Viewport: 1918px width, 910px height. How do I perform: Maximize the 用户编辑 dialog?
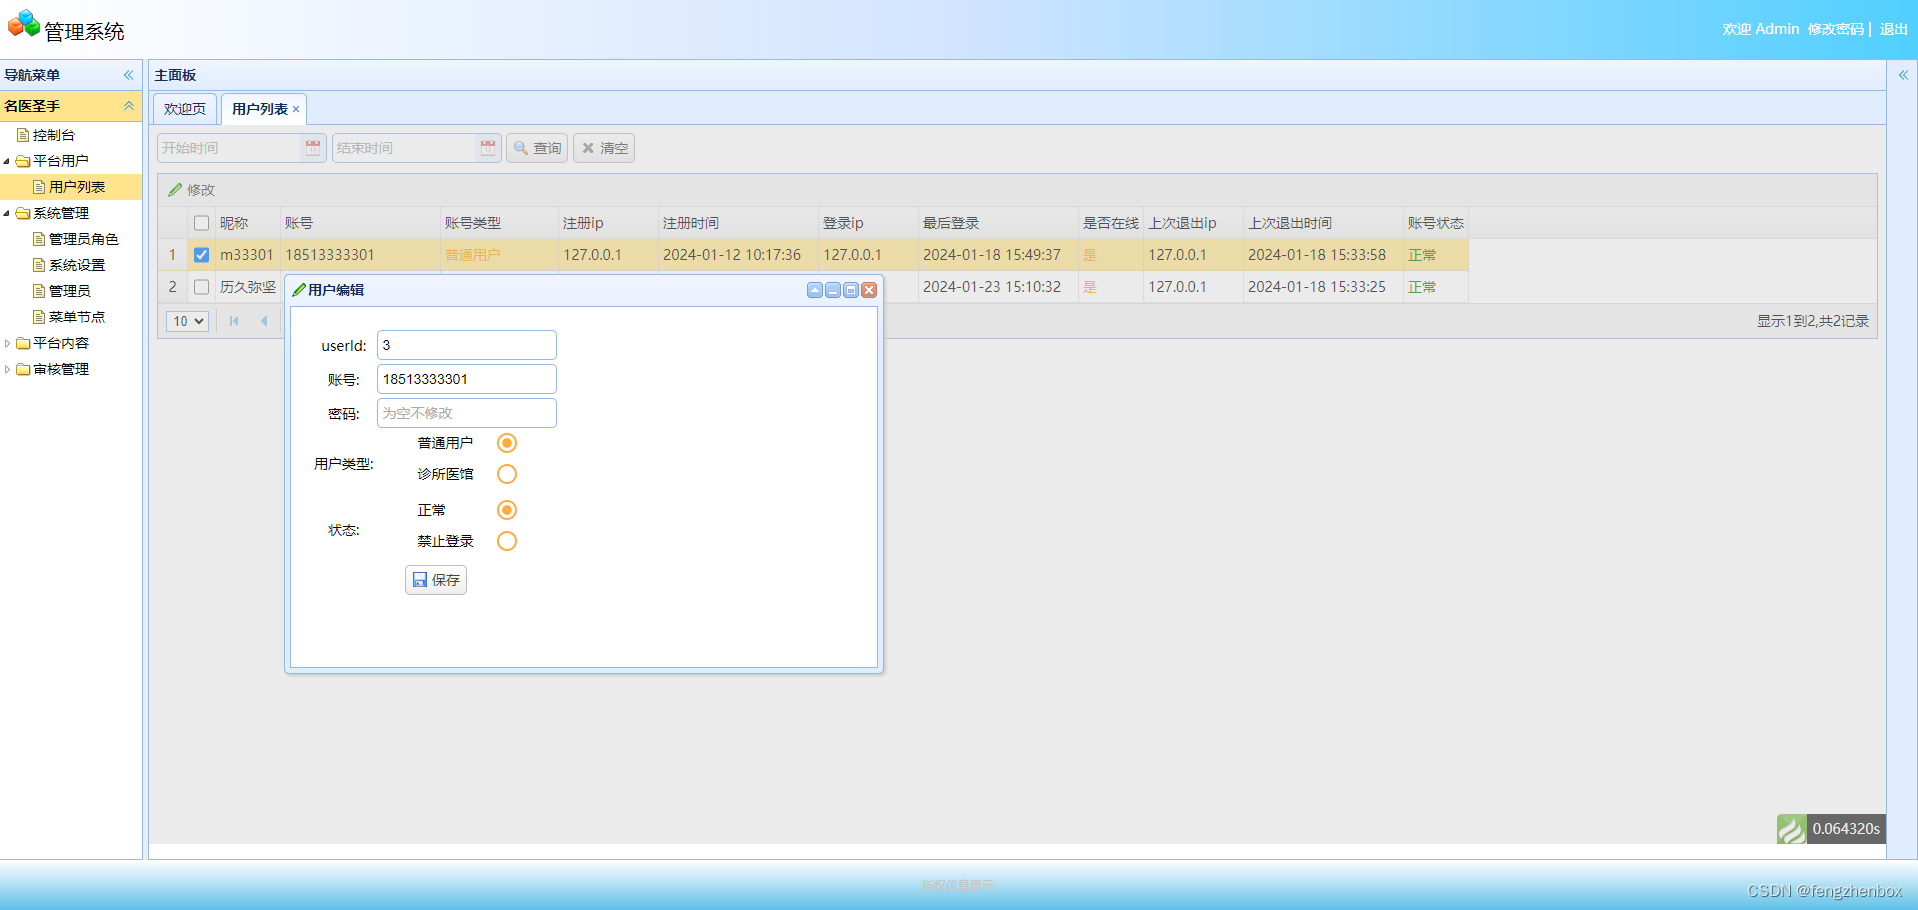pyautogui.click(x=851, y=290)
